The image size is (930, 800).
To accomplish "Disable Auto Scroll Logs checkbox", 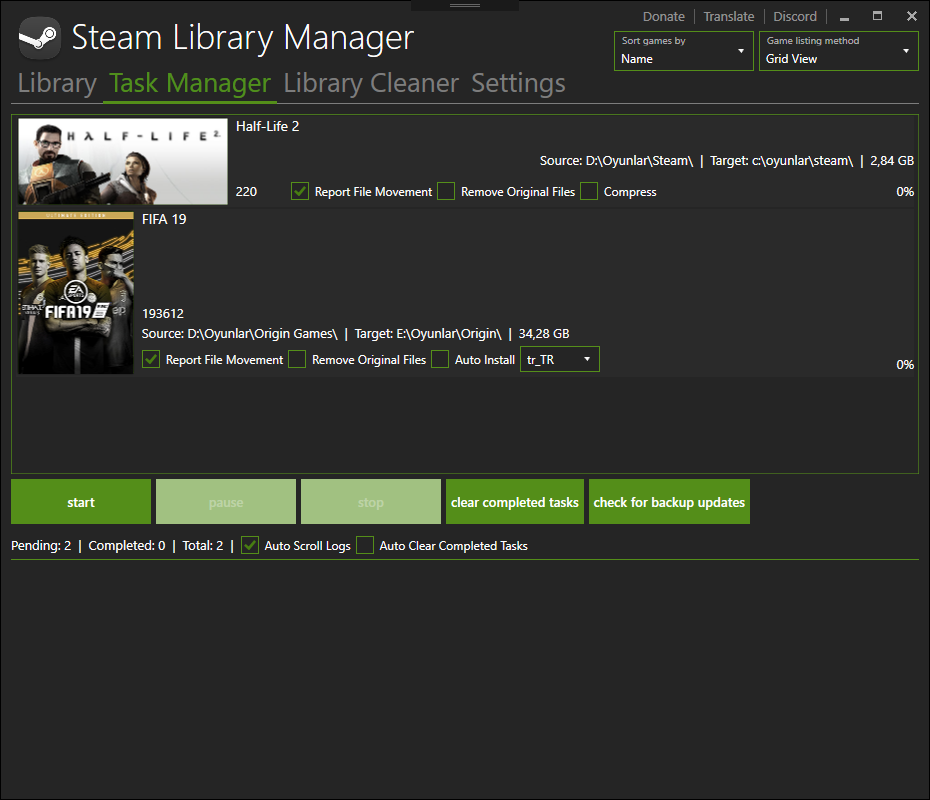I will [250, 545].
